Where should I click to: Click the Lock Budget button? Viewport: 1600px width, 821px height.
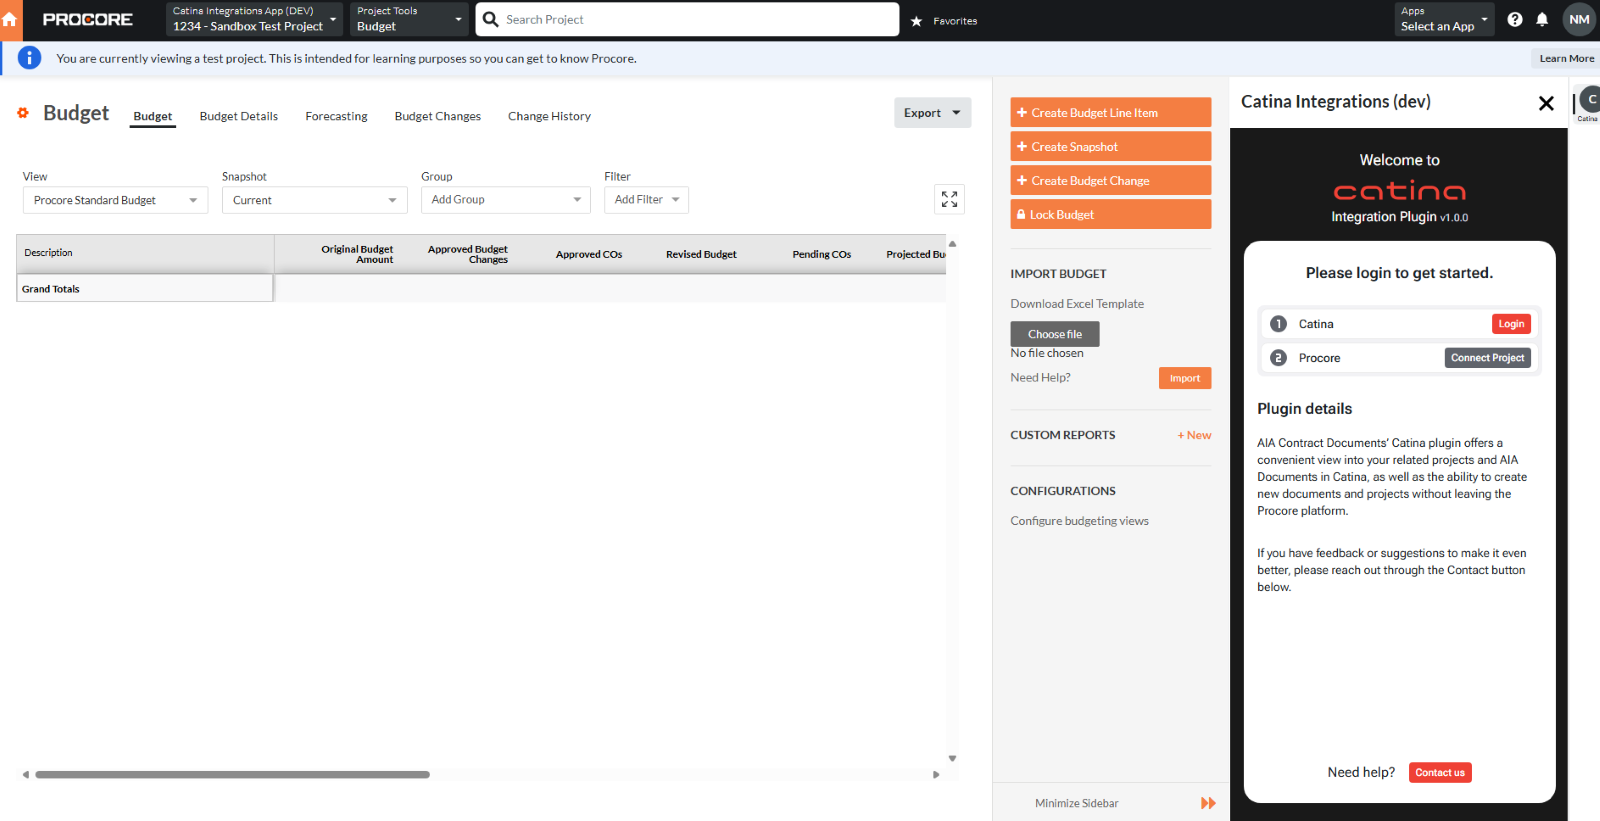click(x=1110, y=215)
